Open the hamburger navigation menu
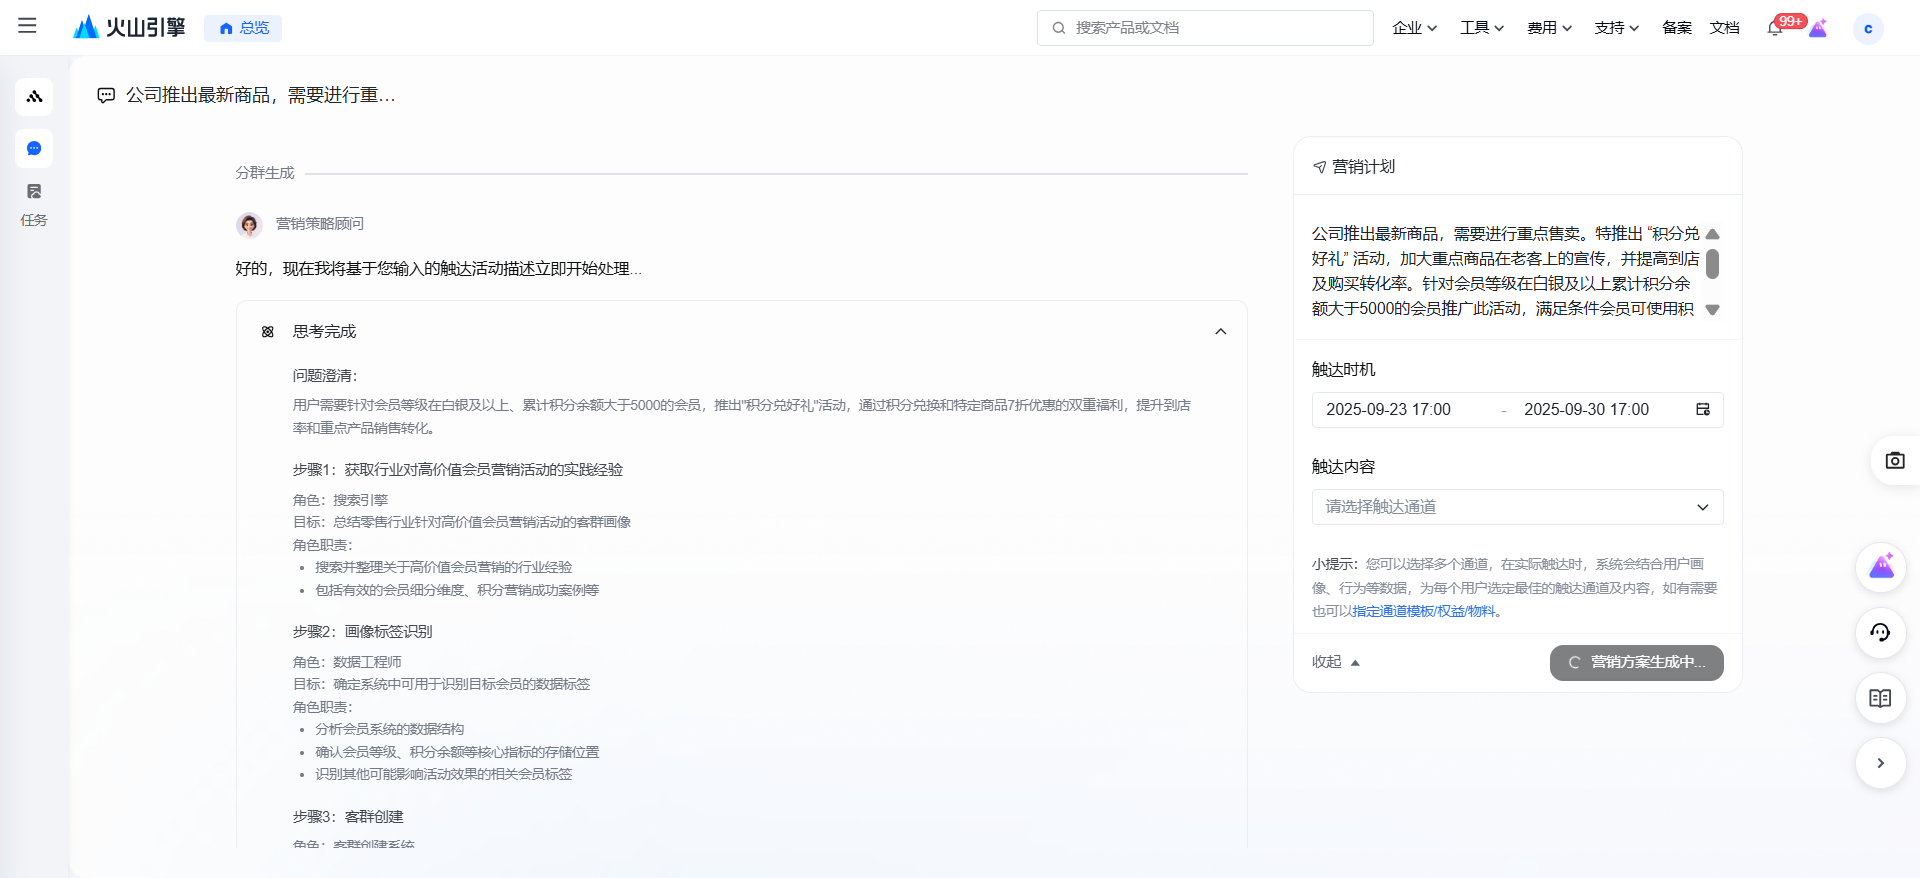This screenshot has width=1920, height=878. tap(27, 27)
